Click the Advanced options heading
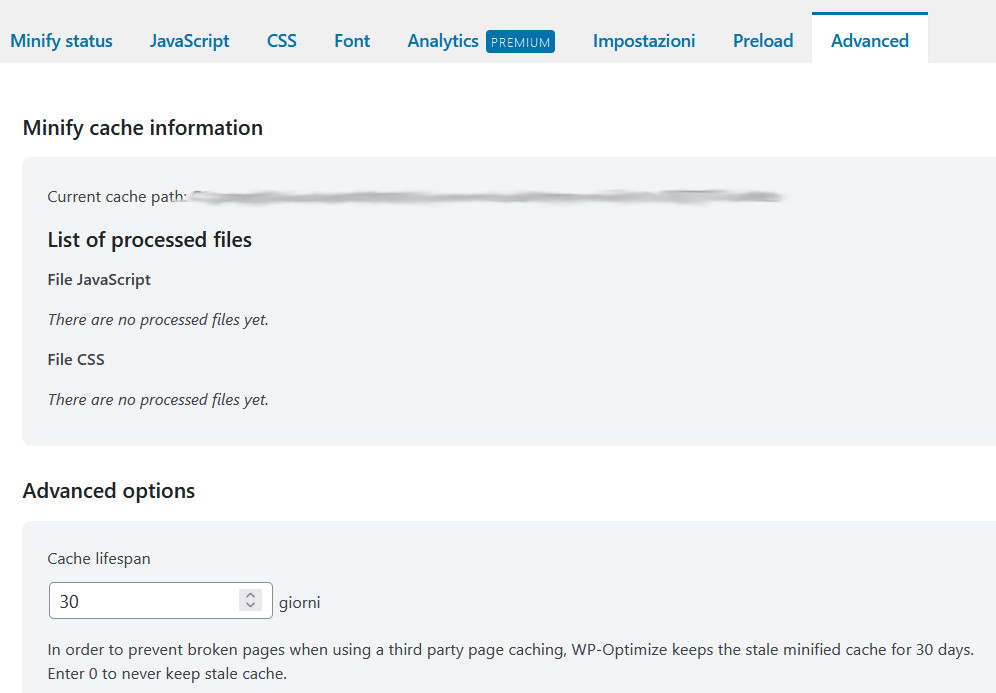The width and height of the screenshot is (996, 693). point(109,491)
